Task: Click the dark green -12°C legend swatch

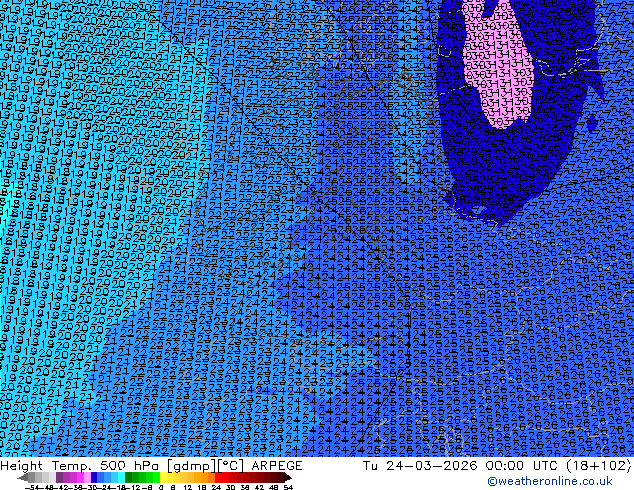Action: [128, 477]
